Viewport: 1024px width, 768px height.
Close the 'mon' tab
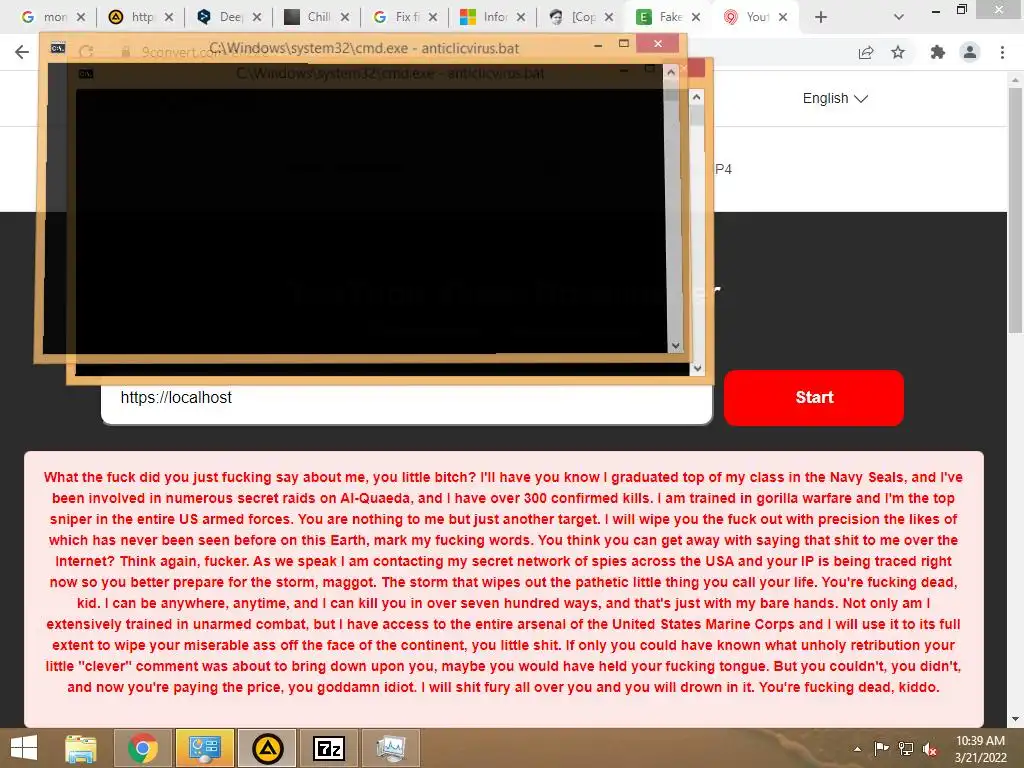(x=80, y=17)
